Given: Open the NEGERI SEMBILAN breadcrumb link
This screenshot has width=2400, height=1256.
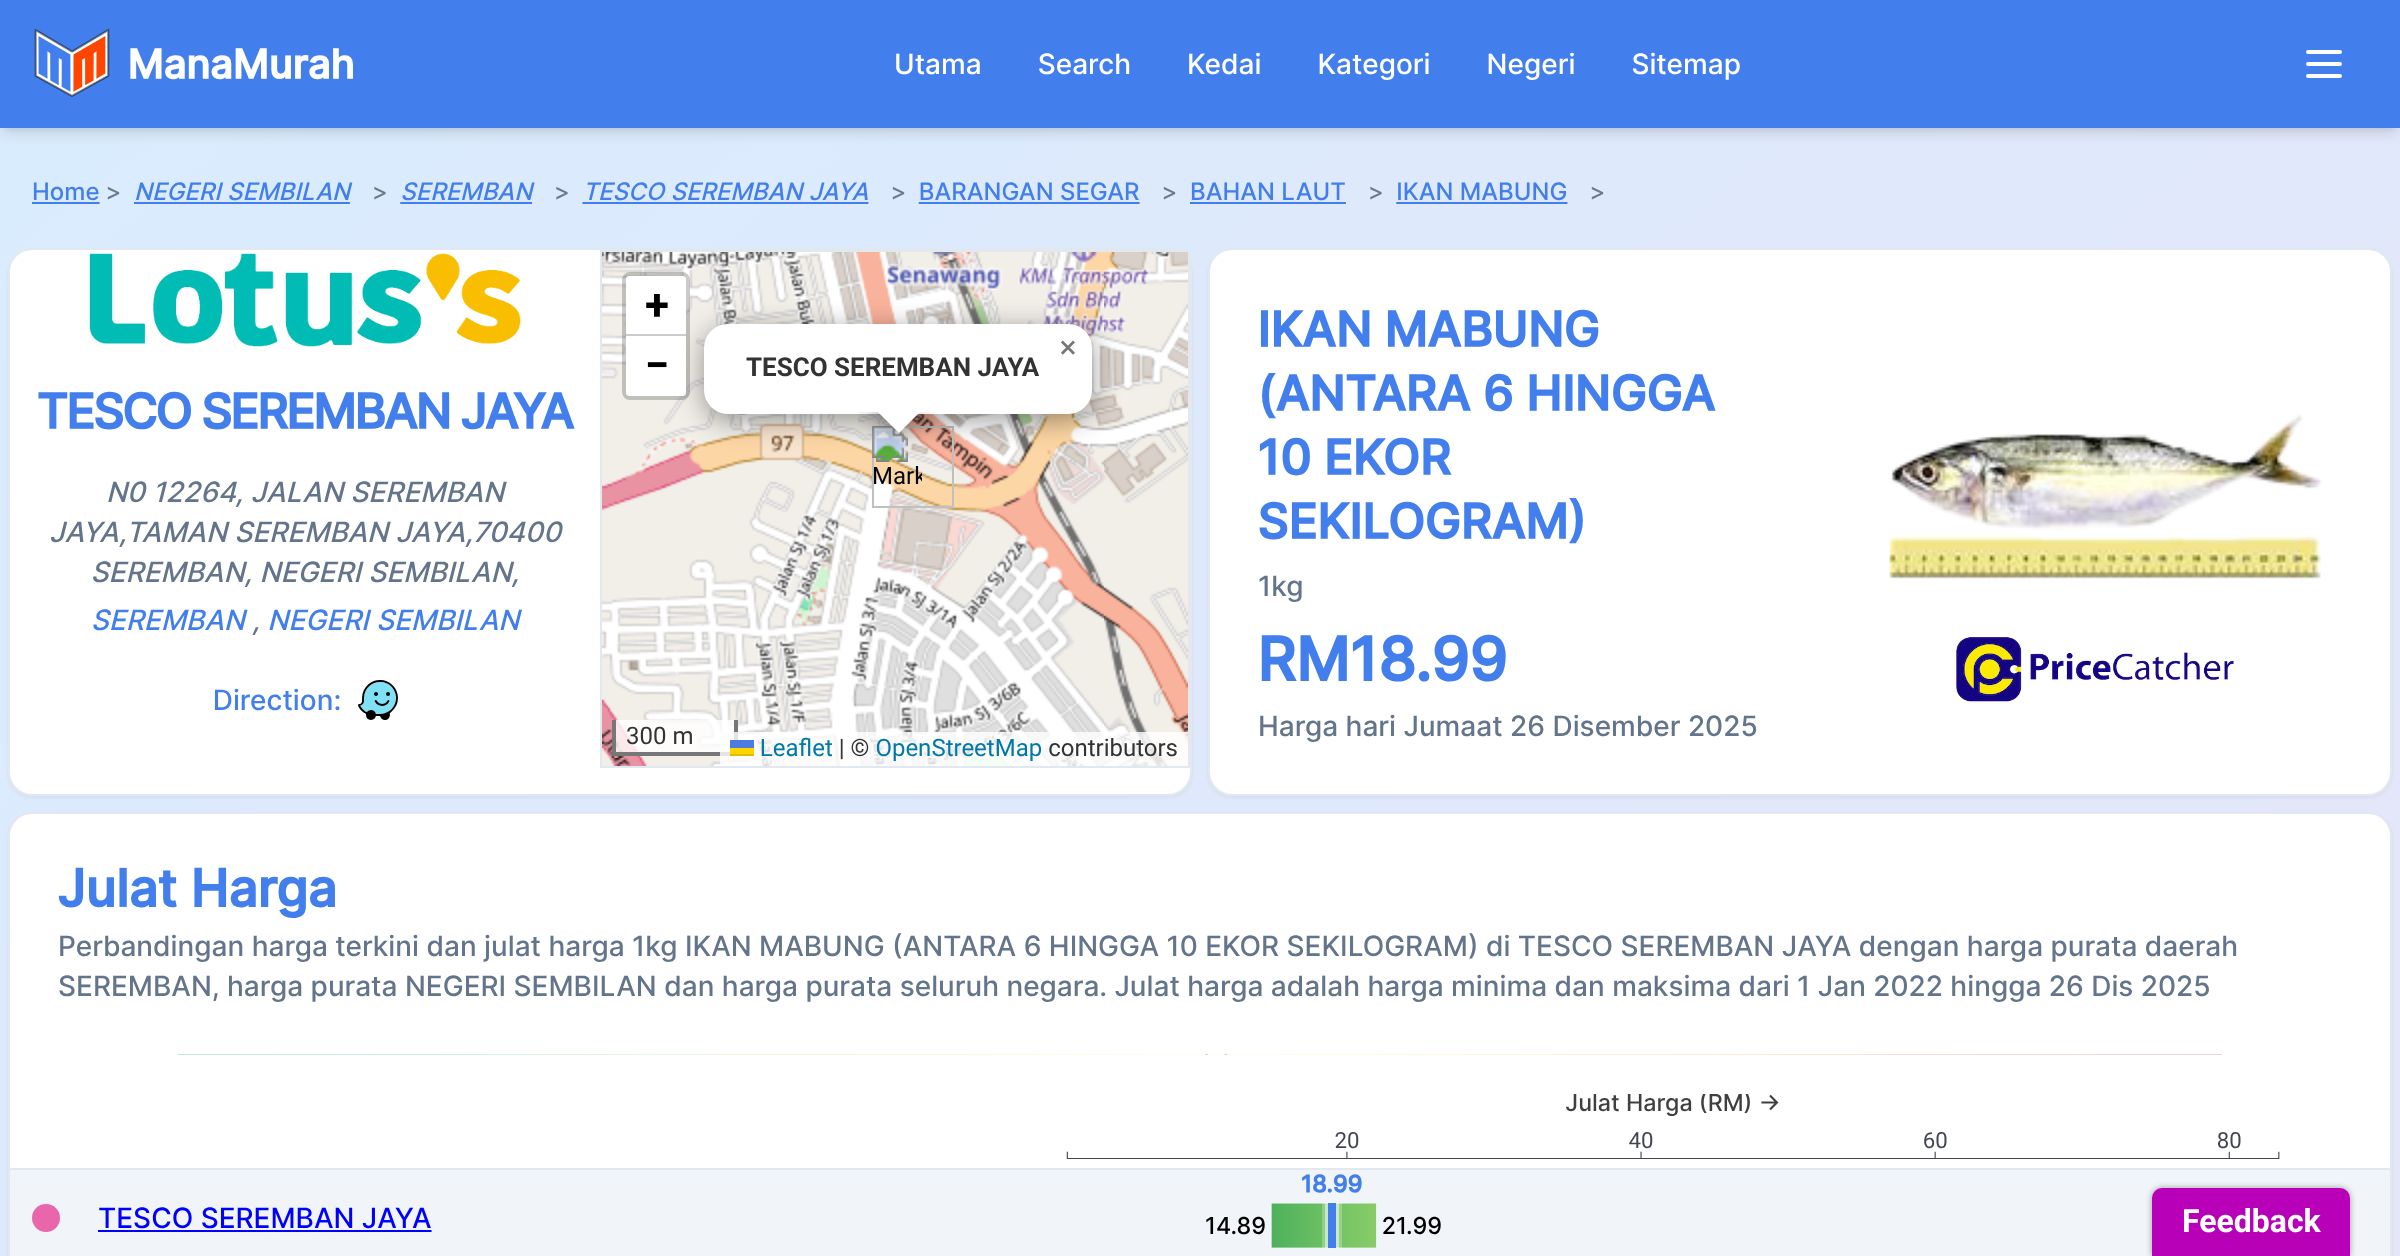Looking at the screenshot, I should click(243, 191).
